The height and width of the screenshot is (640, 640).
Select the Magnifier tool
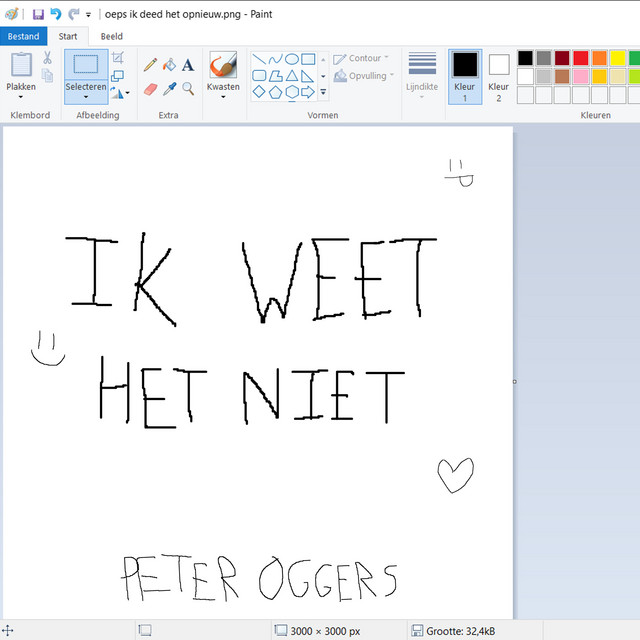[188, 90]
